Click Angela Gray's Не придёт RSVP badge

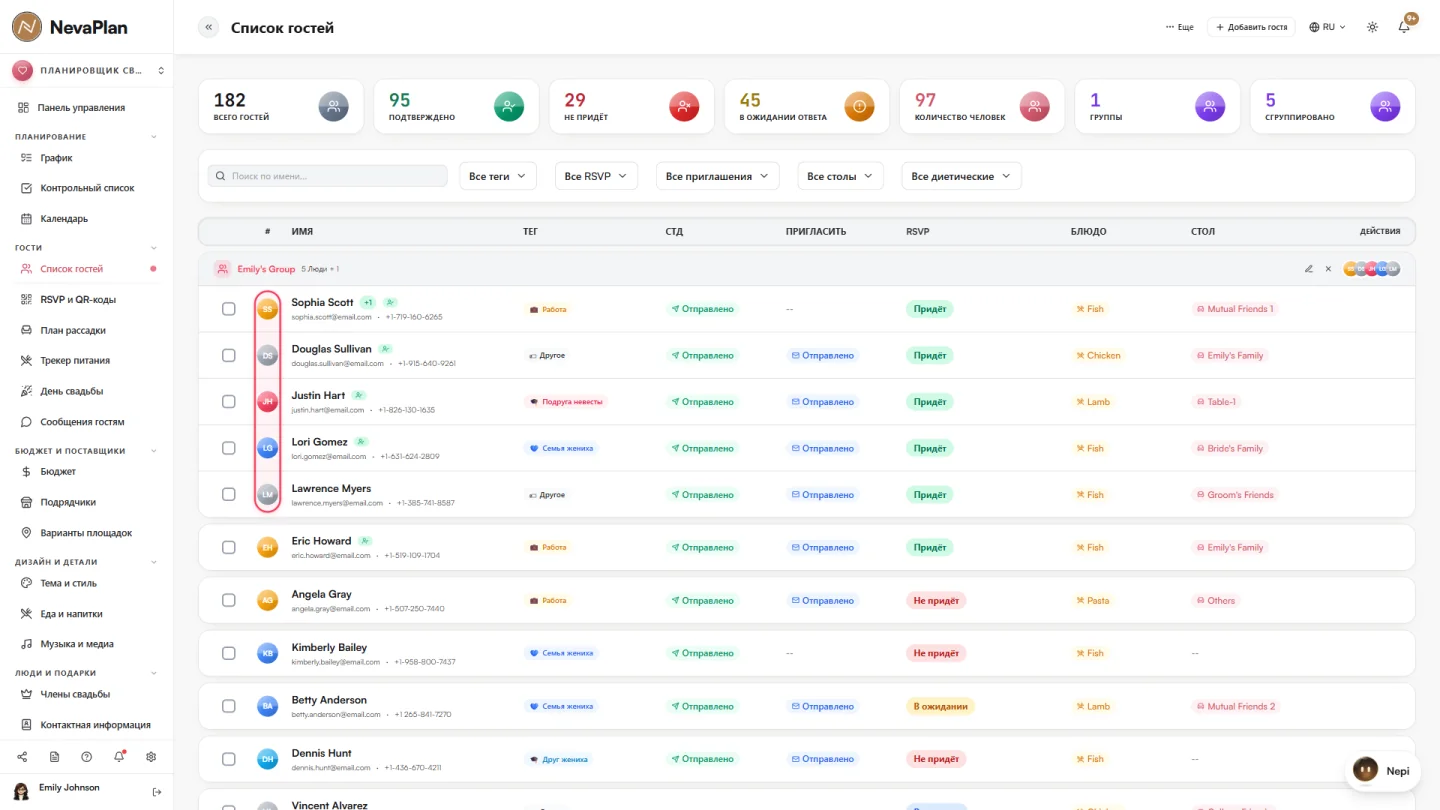point(936,601)
